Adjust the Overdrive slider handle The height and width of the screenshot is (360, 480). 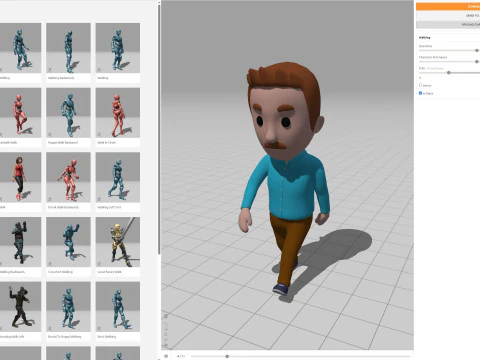pos(477,50)
